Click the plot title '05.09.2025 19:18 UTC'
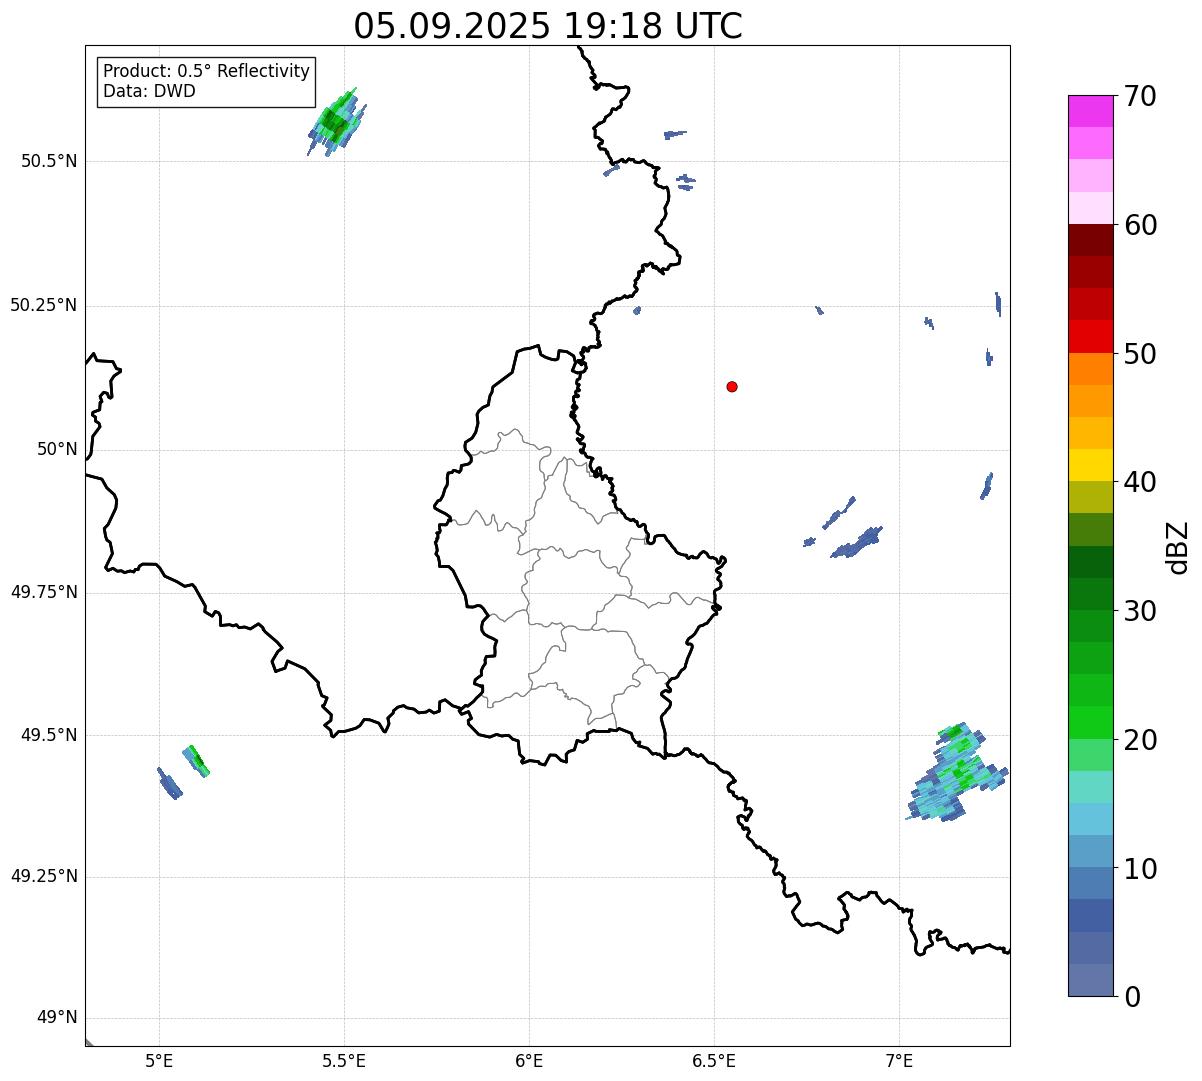Image resolution: width=1202 pixels, height=1081 pixels. [548, 26]
